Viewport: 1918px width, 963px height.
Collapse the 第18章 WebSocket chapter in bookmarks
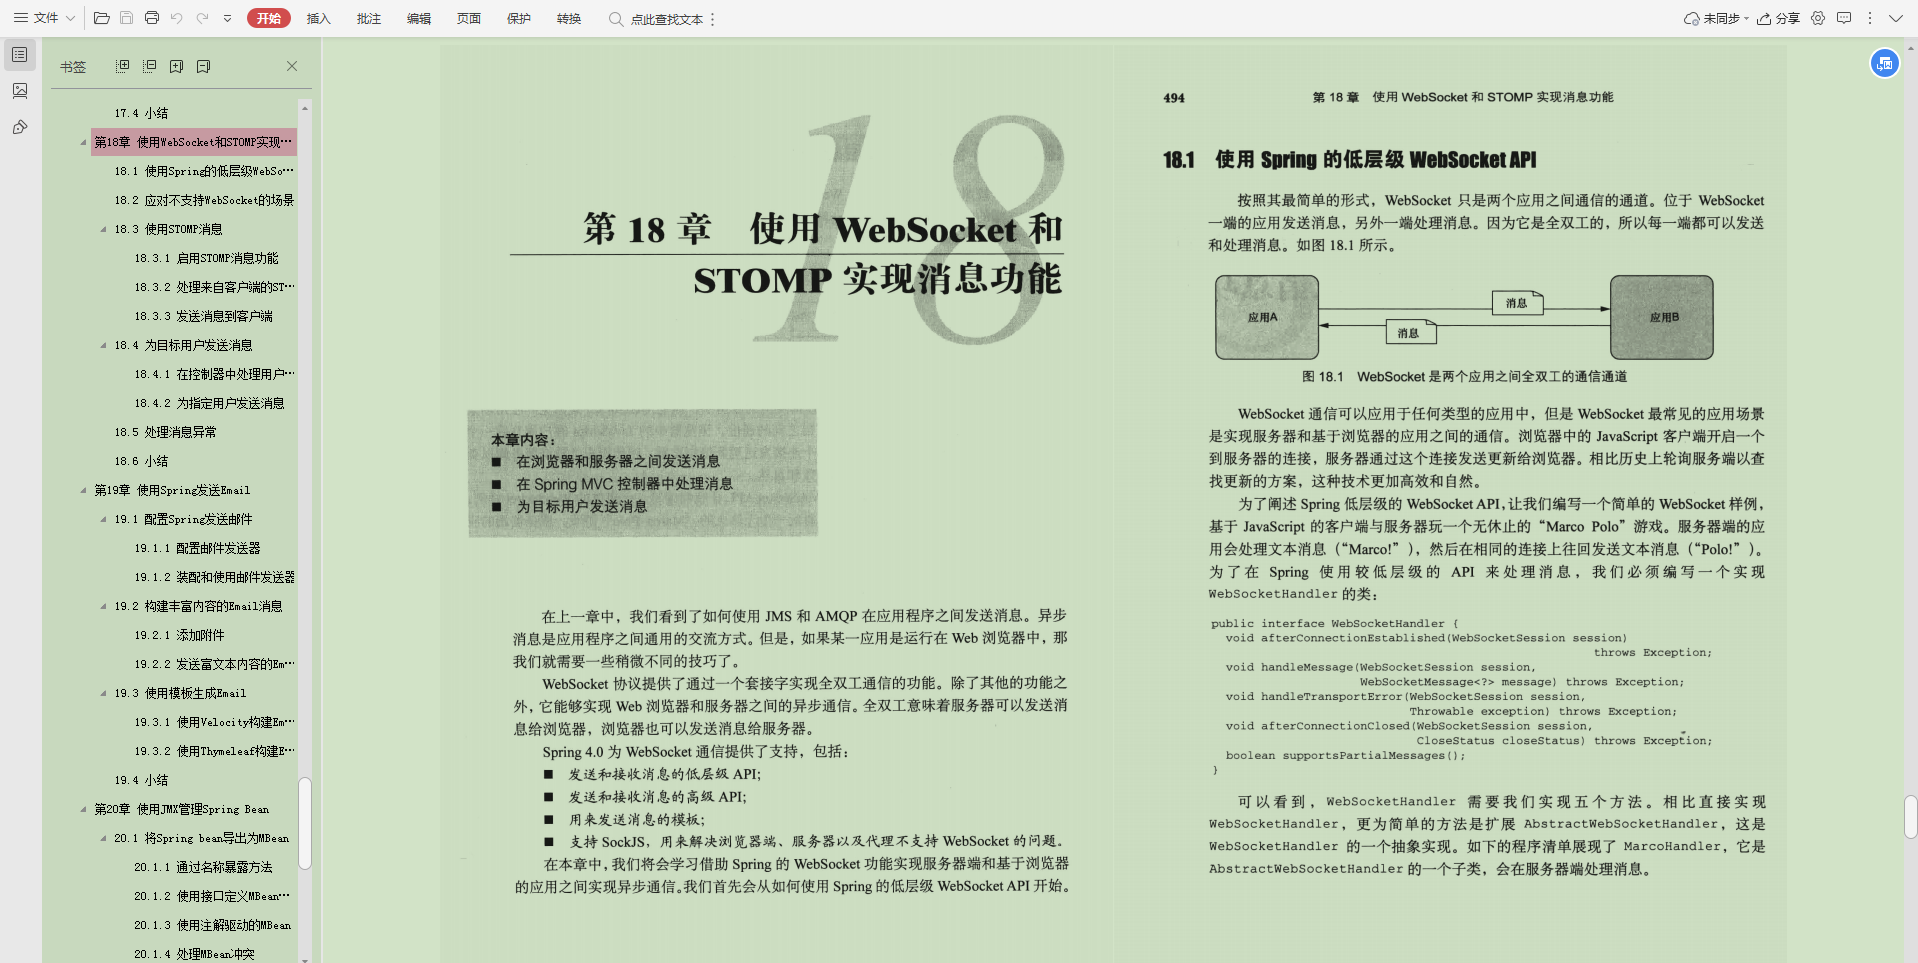point(85,141)
